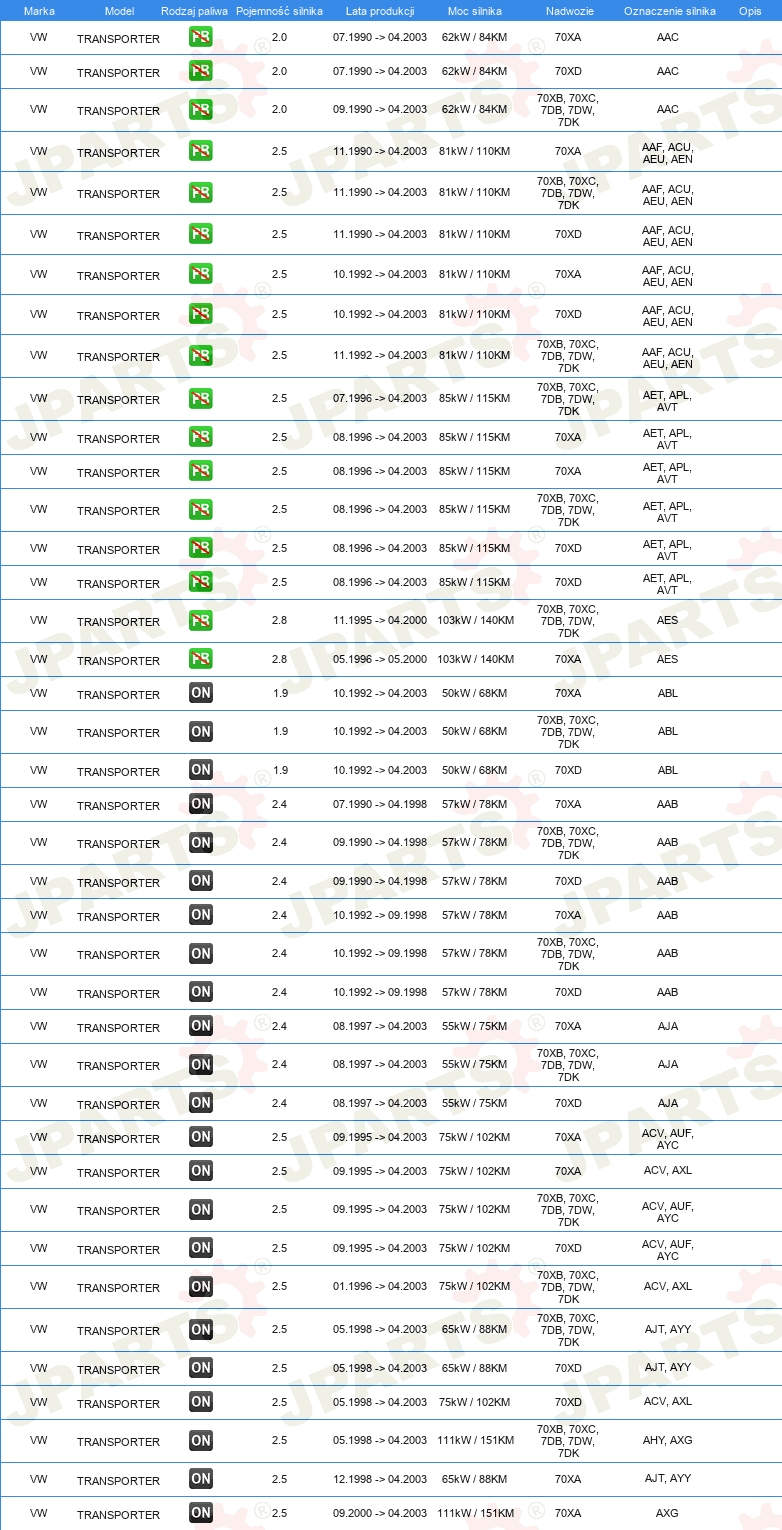The height and width of the screenshot is (1530, 782).
Task: Click the 111kW / 151KM cell in the last row
Action: (x=475, y=1513)
